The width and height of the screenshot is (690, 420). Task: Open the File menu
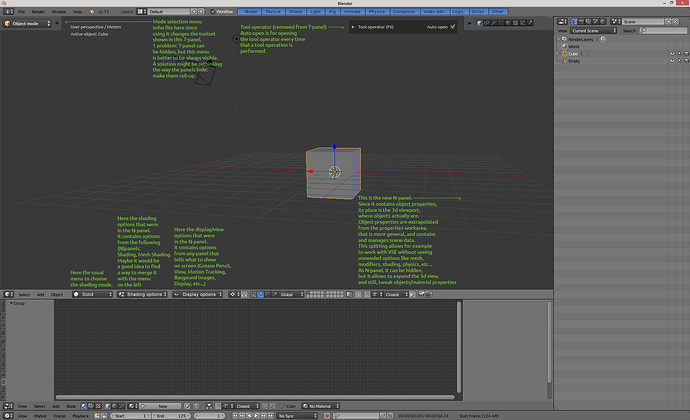pyautogui.click(x=22, y=11)
